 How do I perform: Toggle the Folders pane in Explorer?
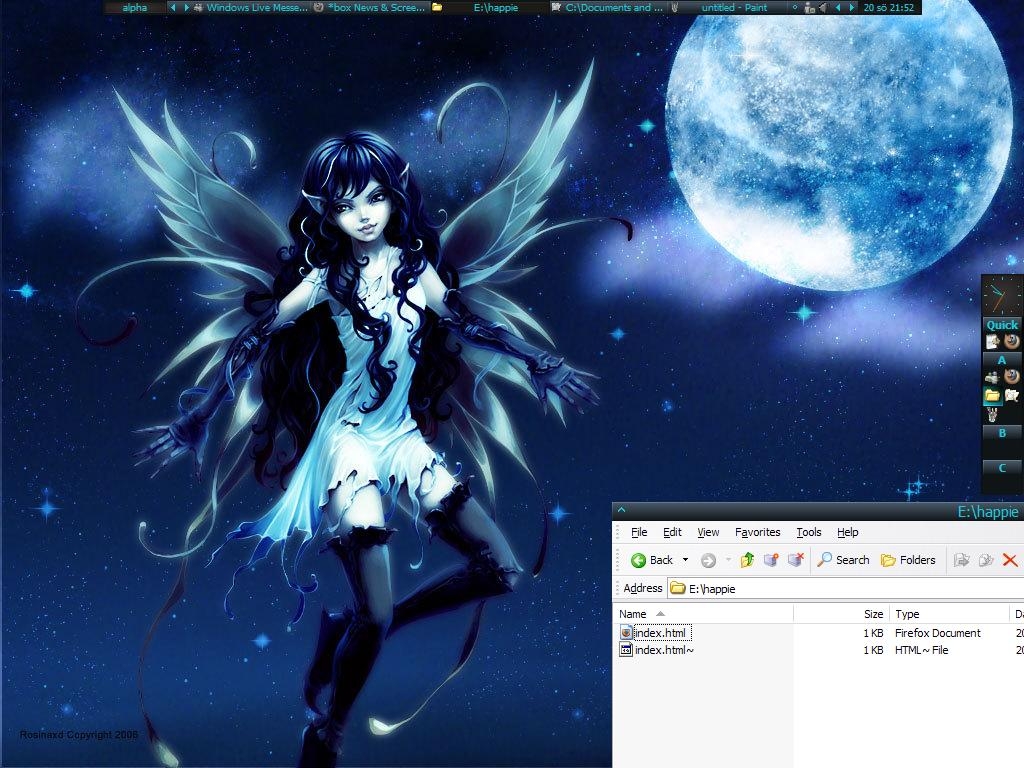click(908, 560)
